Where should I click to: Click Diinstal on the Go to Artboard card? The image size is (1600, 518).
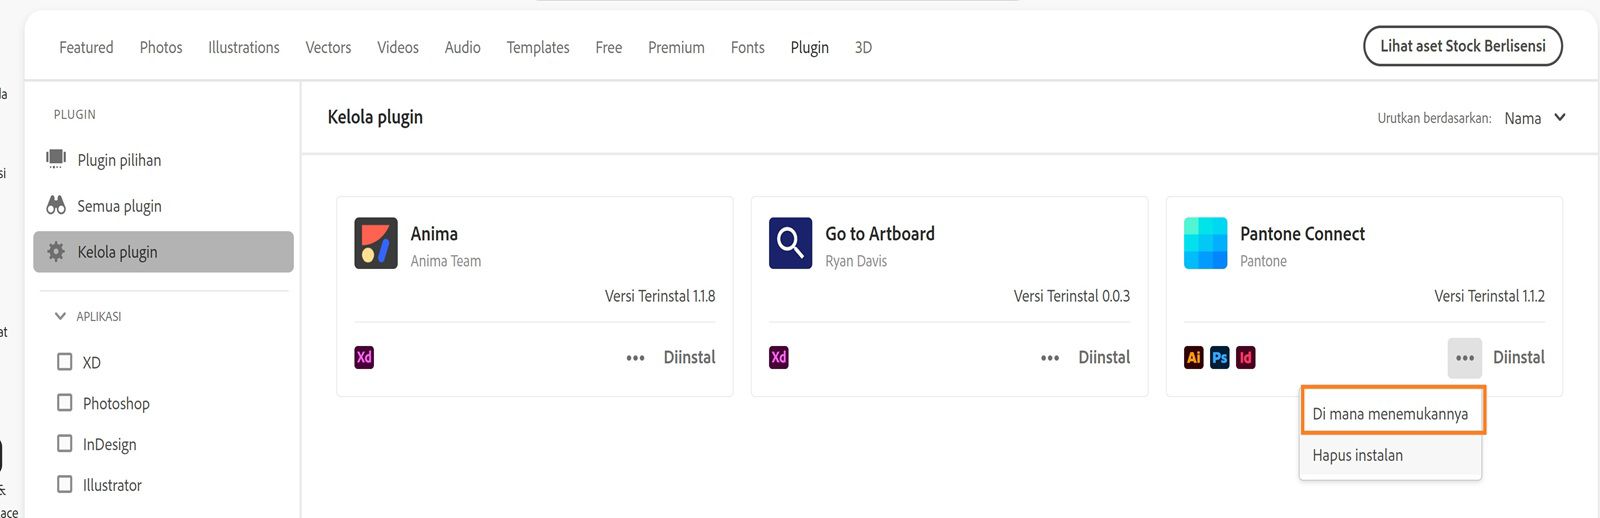click(1104, 357)
